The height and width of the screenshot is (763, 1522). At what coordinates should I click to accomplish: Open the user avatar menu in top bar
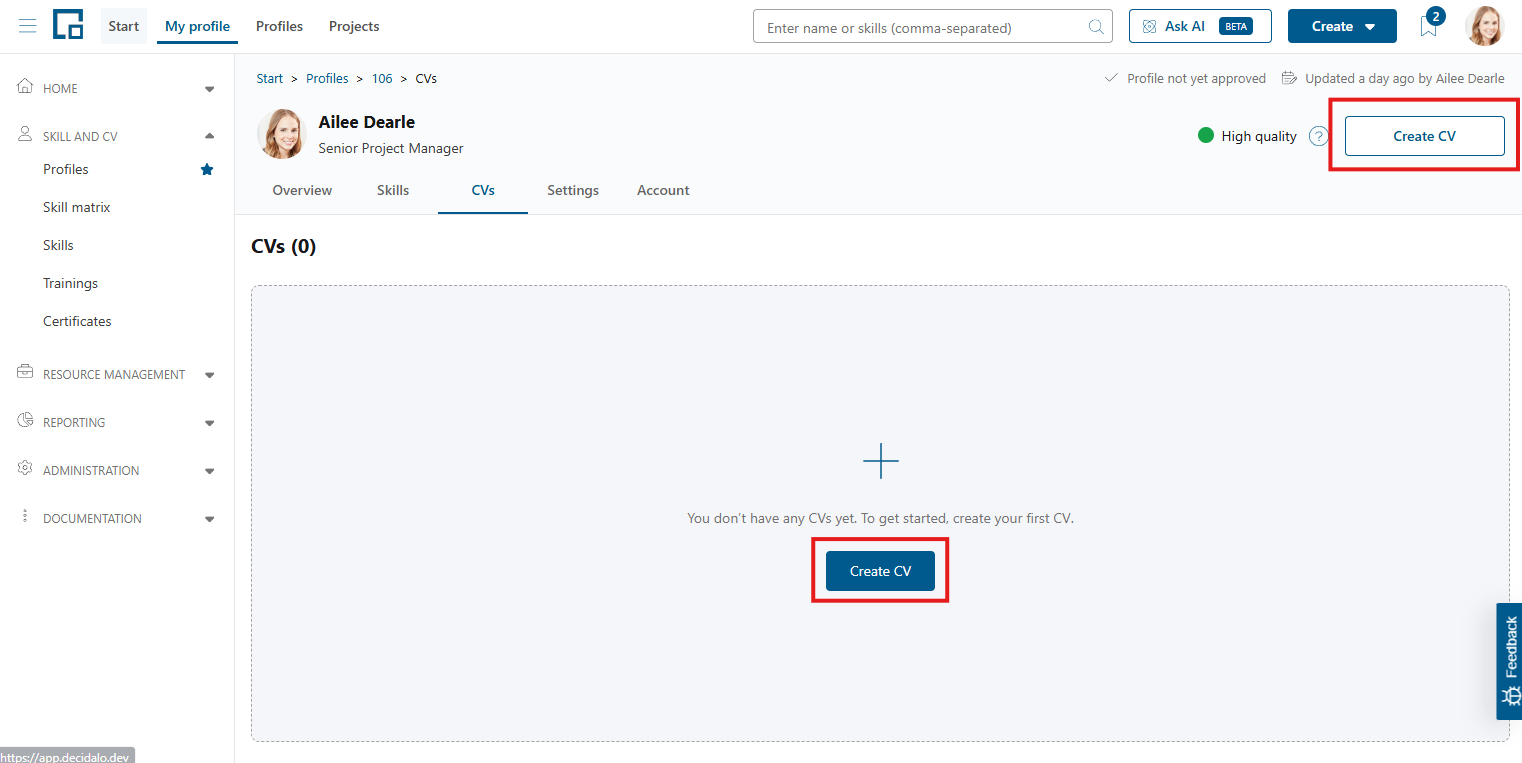click(x=1484, y=26)
